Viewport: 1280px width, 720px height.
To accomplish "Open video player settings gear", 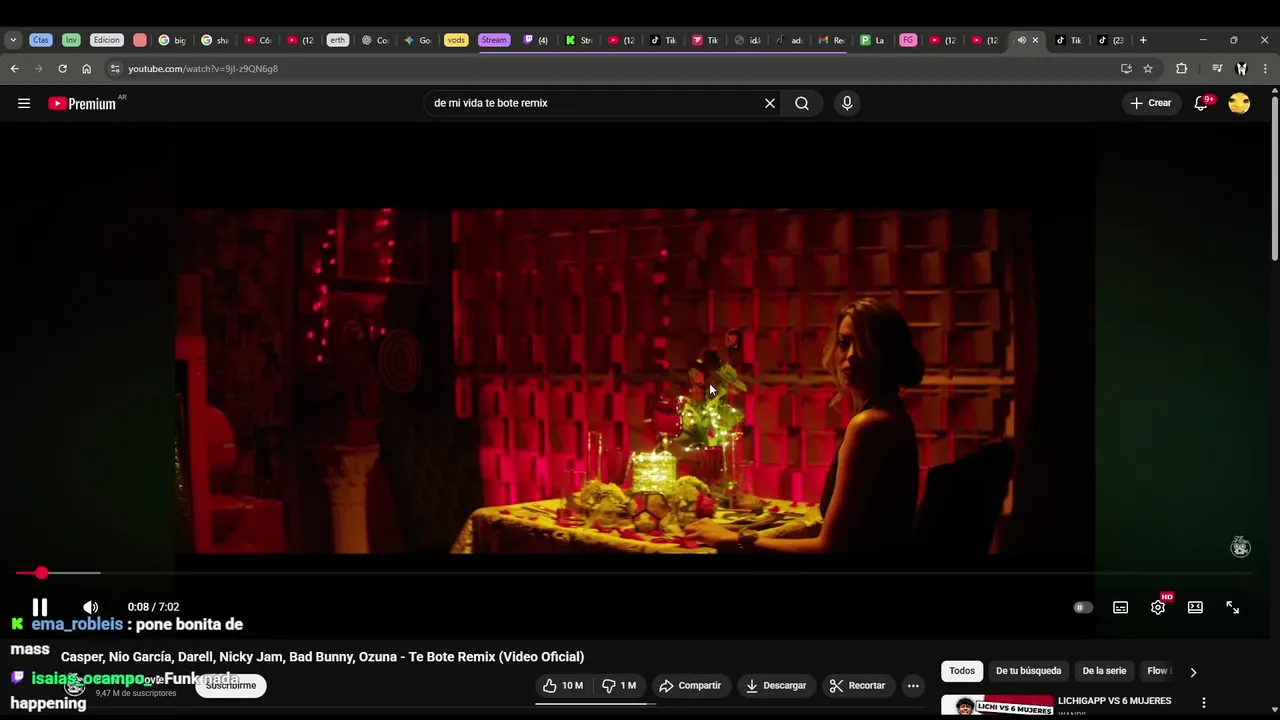I will click(1158, 607).
